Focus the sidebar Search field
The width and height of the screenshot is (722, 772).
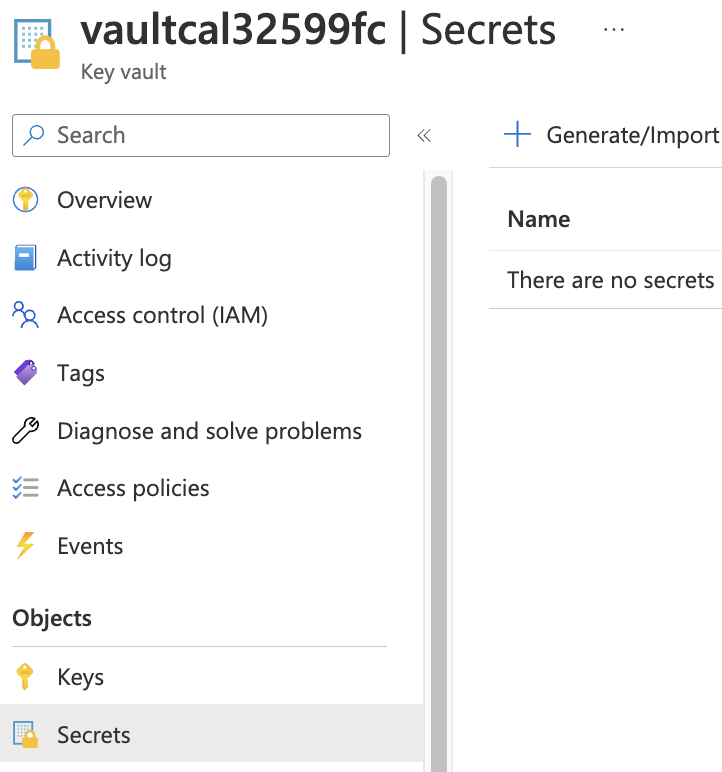[201, 135]
